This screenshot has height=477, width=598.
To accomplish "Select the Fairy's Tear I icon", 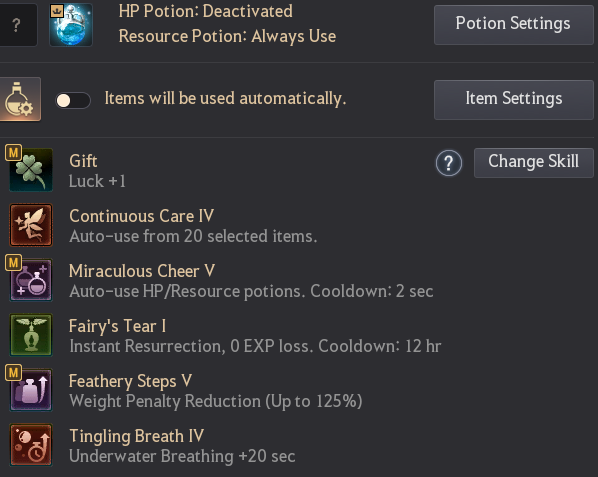I will 31,335.
